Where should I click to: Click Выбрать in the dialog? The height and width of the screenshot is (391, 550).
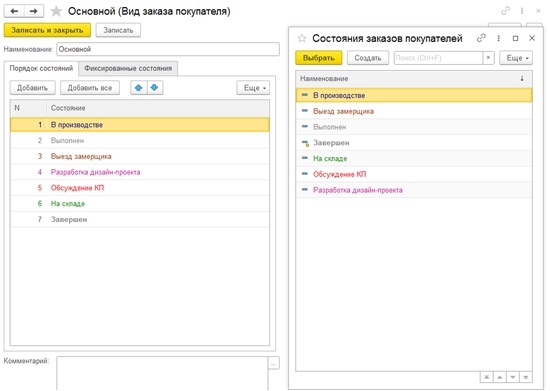[x=318, y=58]
